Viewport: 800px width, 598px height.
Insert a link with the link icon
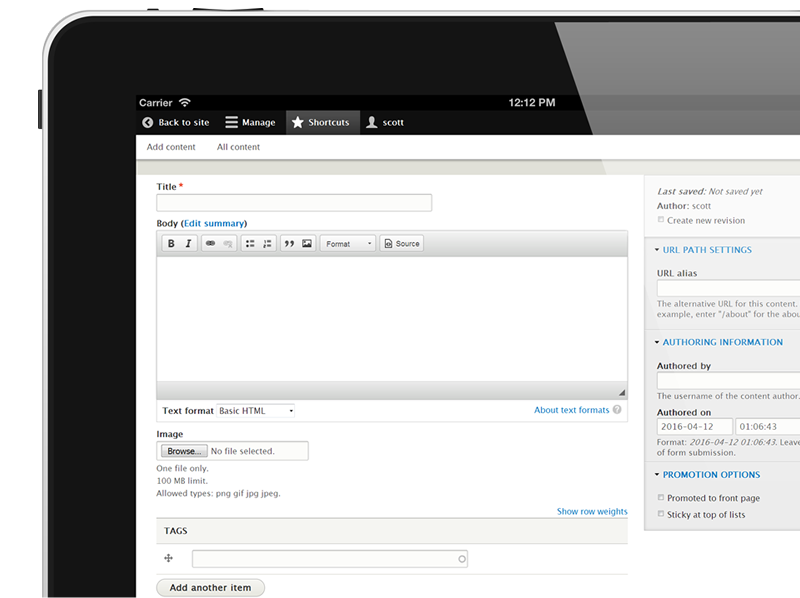210,243
